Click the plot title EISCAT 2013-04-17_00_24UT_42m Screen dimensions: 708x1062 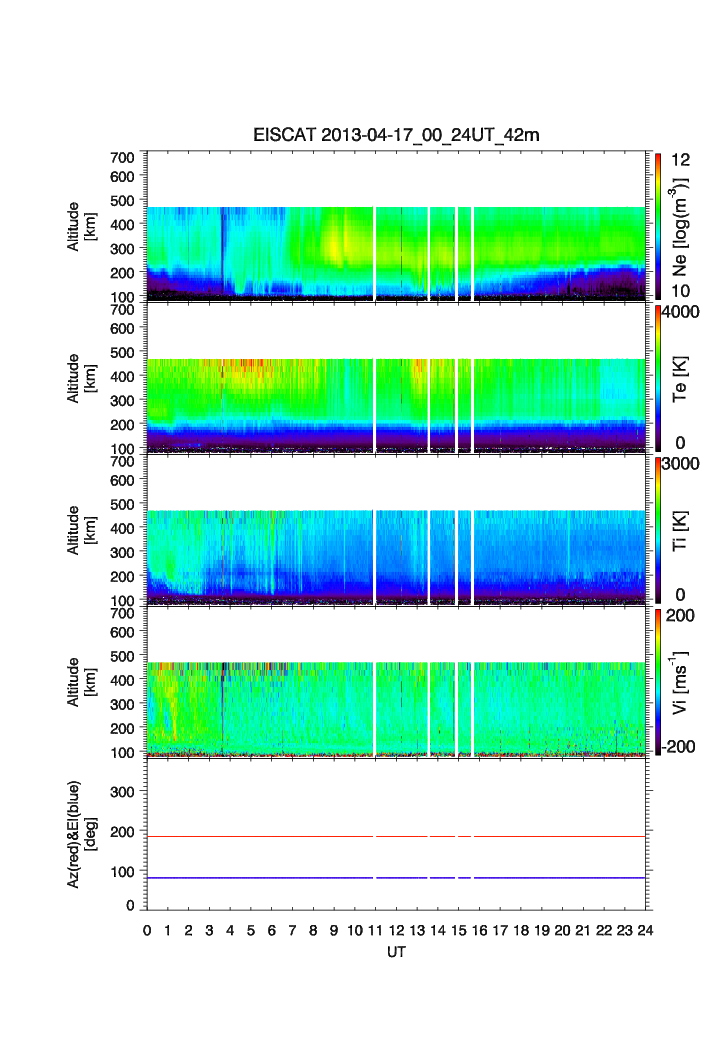[396, 135]
